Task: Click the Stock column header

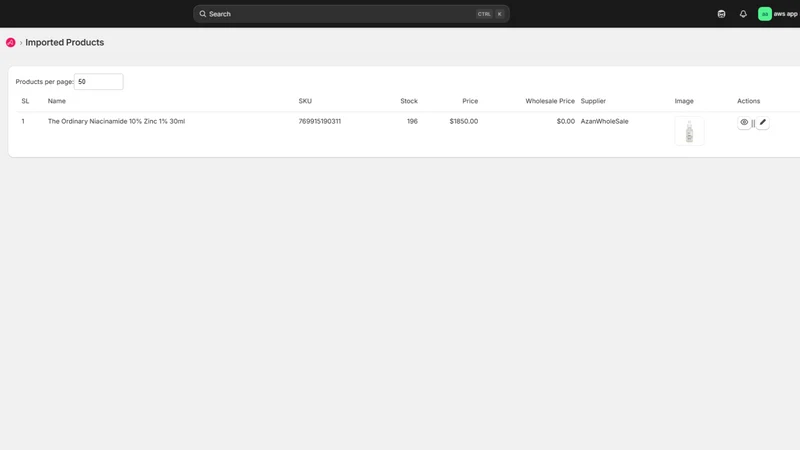Action: (409, 101)
